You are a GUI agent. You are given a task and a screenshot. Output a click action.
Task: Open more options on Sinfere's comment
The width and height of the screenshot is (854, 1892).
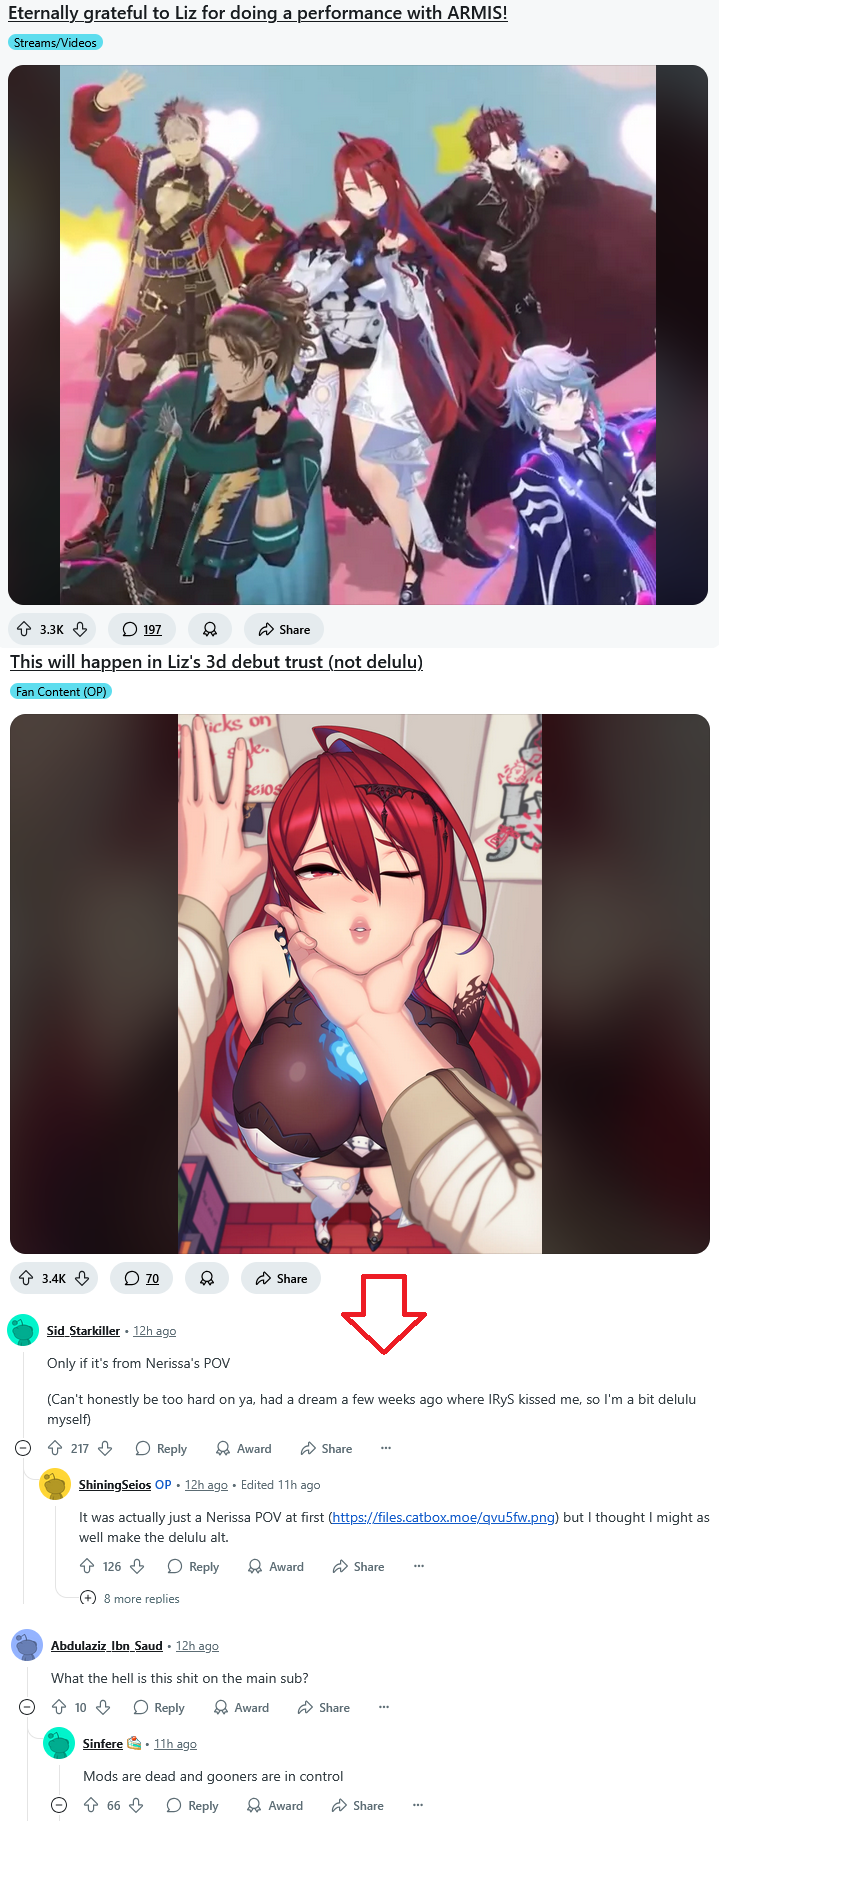pos(418,1805)
